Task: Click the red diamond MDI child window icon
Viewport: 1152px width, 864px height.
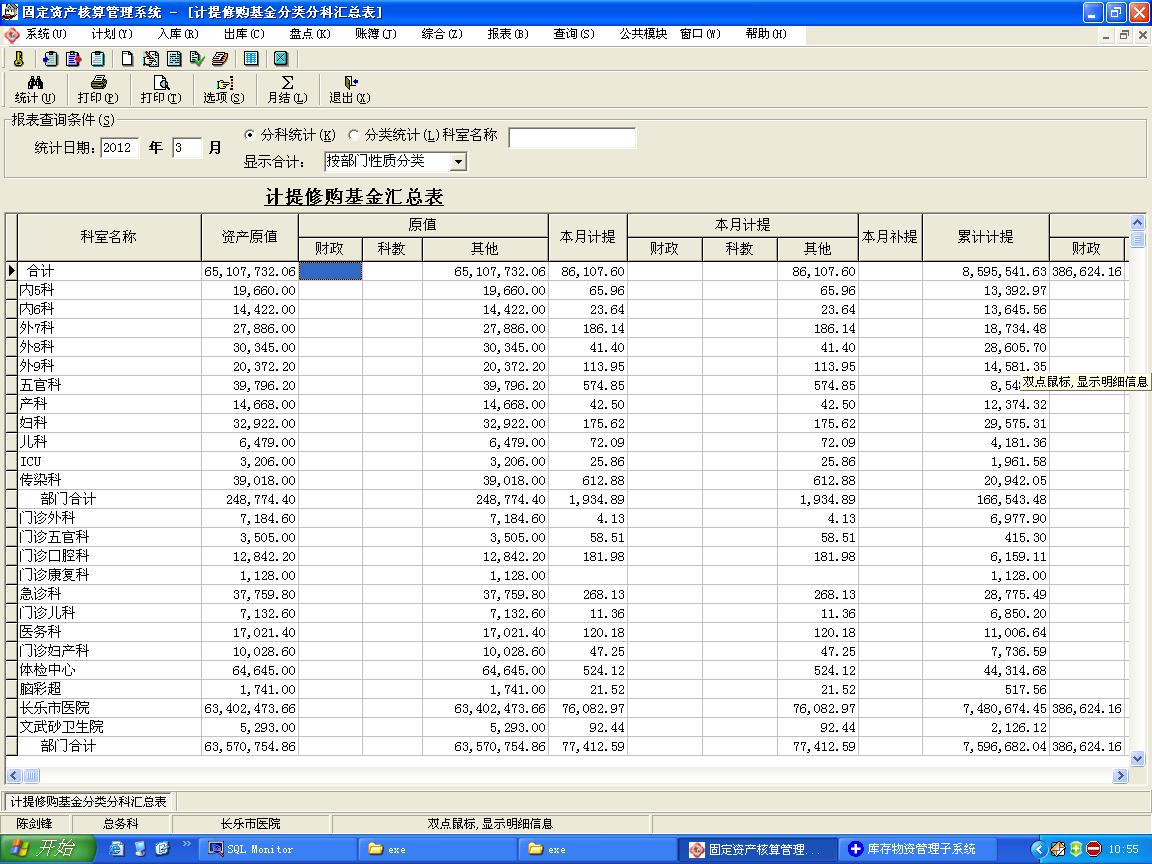Action: pyautogui.click(x=12, y=35)
